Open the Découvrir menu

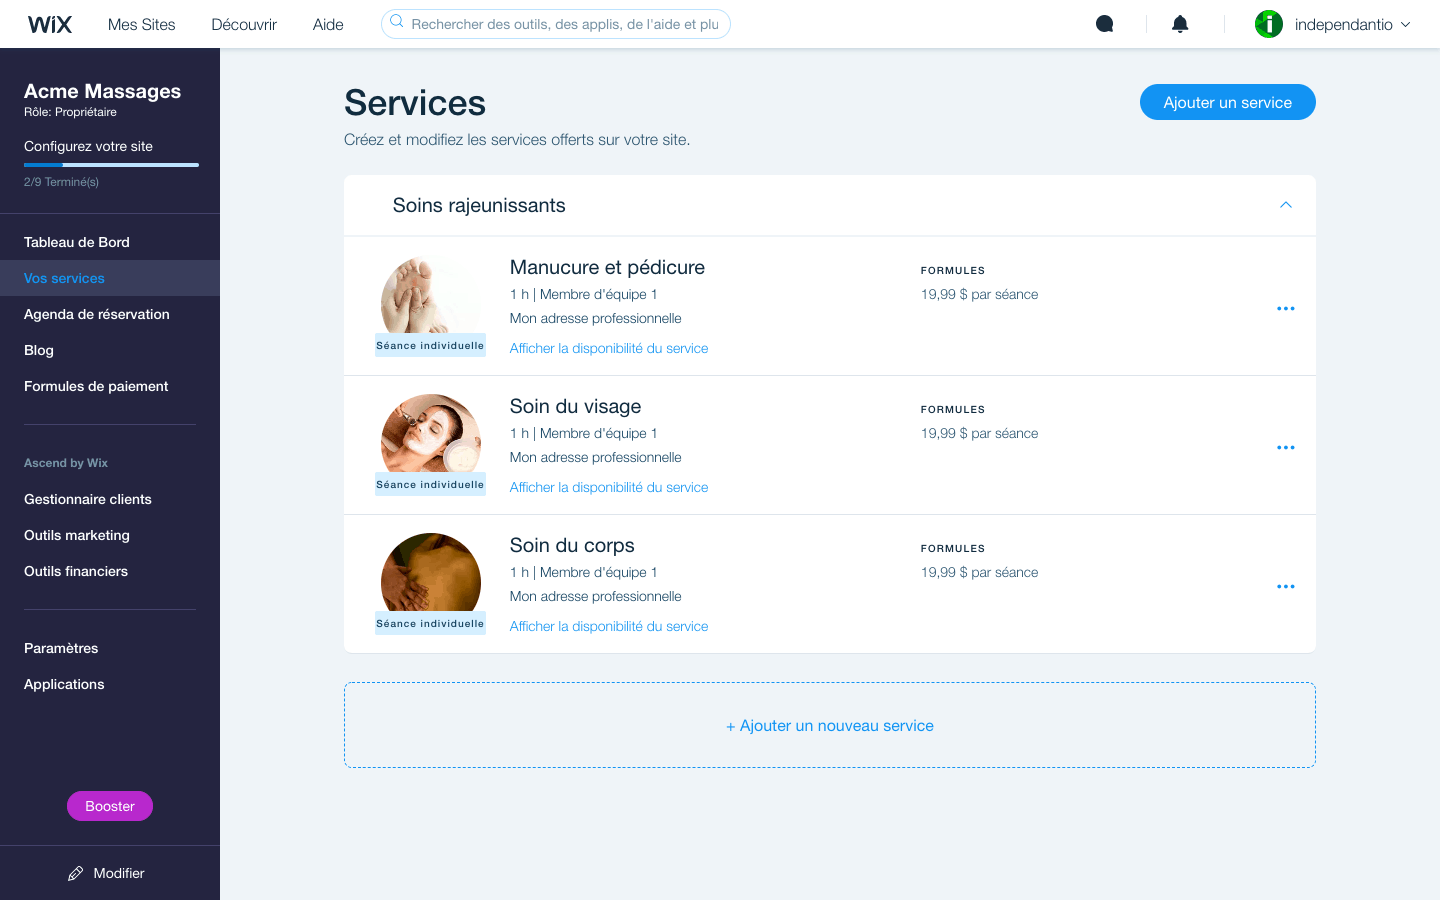pos(244,24)
